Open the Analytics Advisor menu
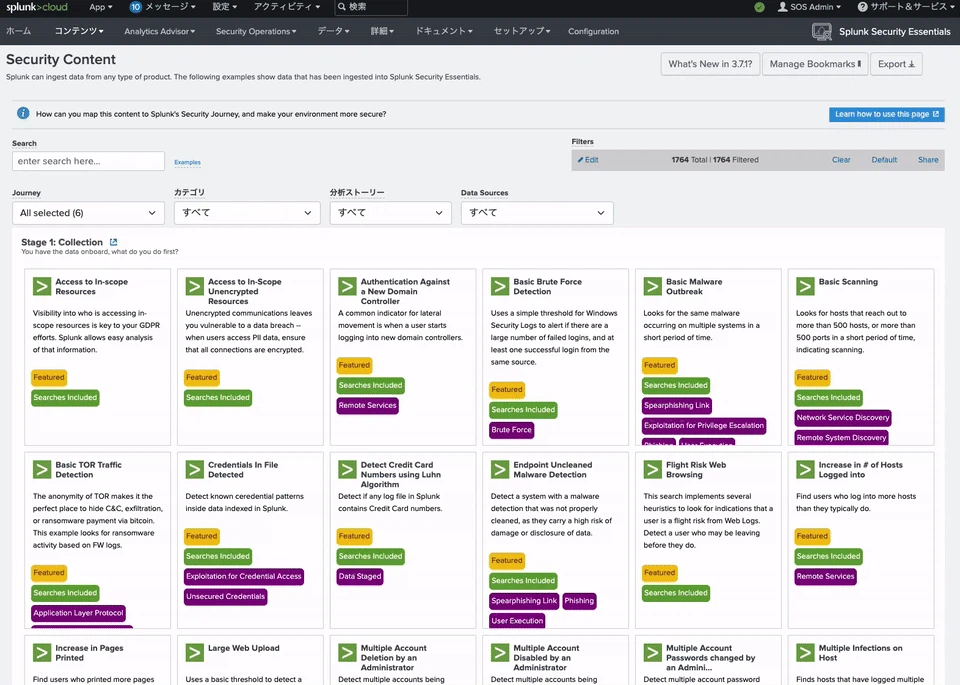This screenshot has height=685, width=960. [x=160, y=31]
